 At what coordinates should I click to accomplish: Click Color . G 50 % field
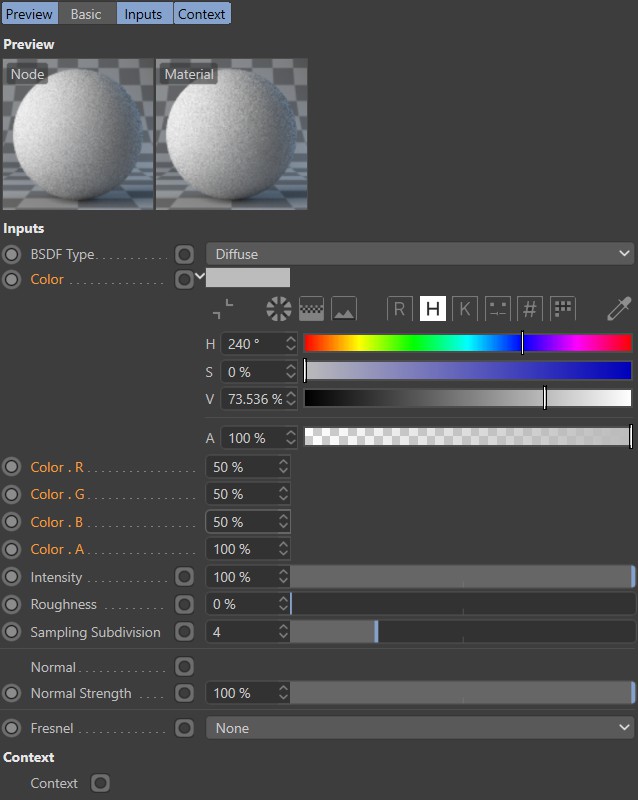tap(248, 494)
